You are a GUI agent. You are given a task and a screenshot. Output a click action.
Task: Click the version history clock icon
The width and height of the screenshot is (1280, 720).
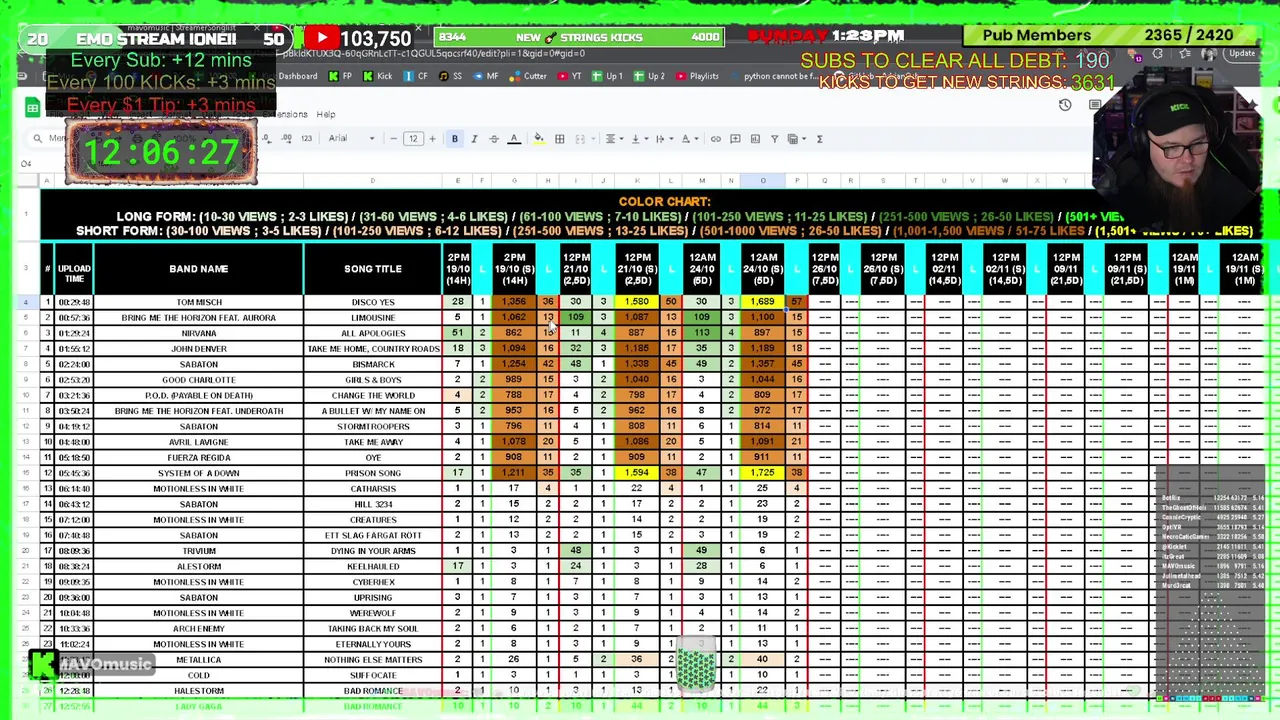tap(1065, 105)
